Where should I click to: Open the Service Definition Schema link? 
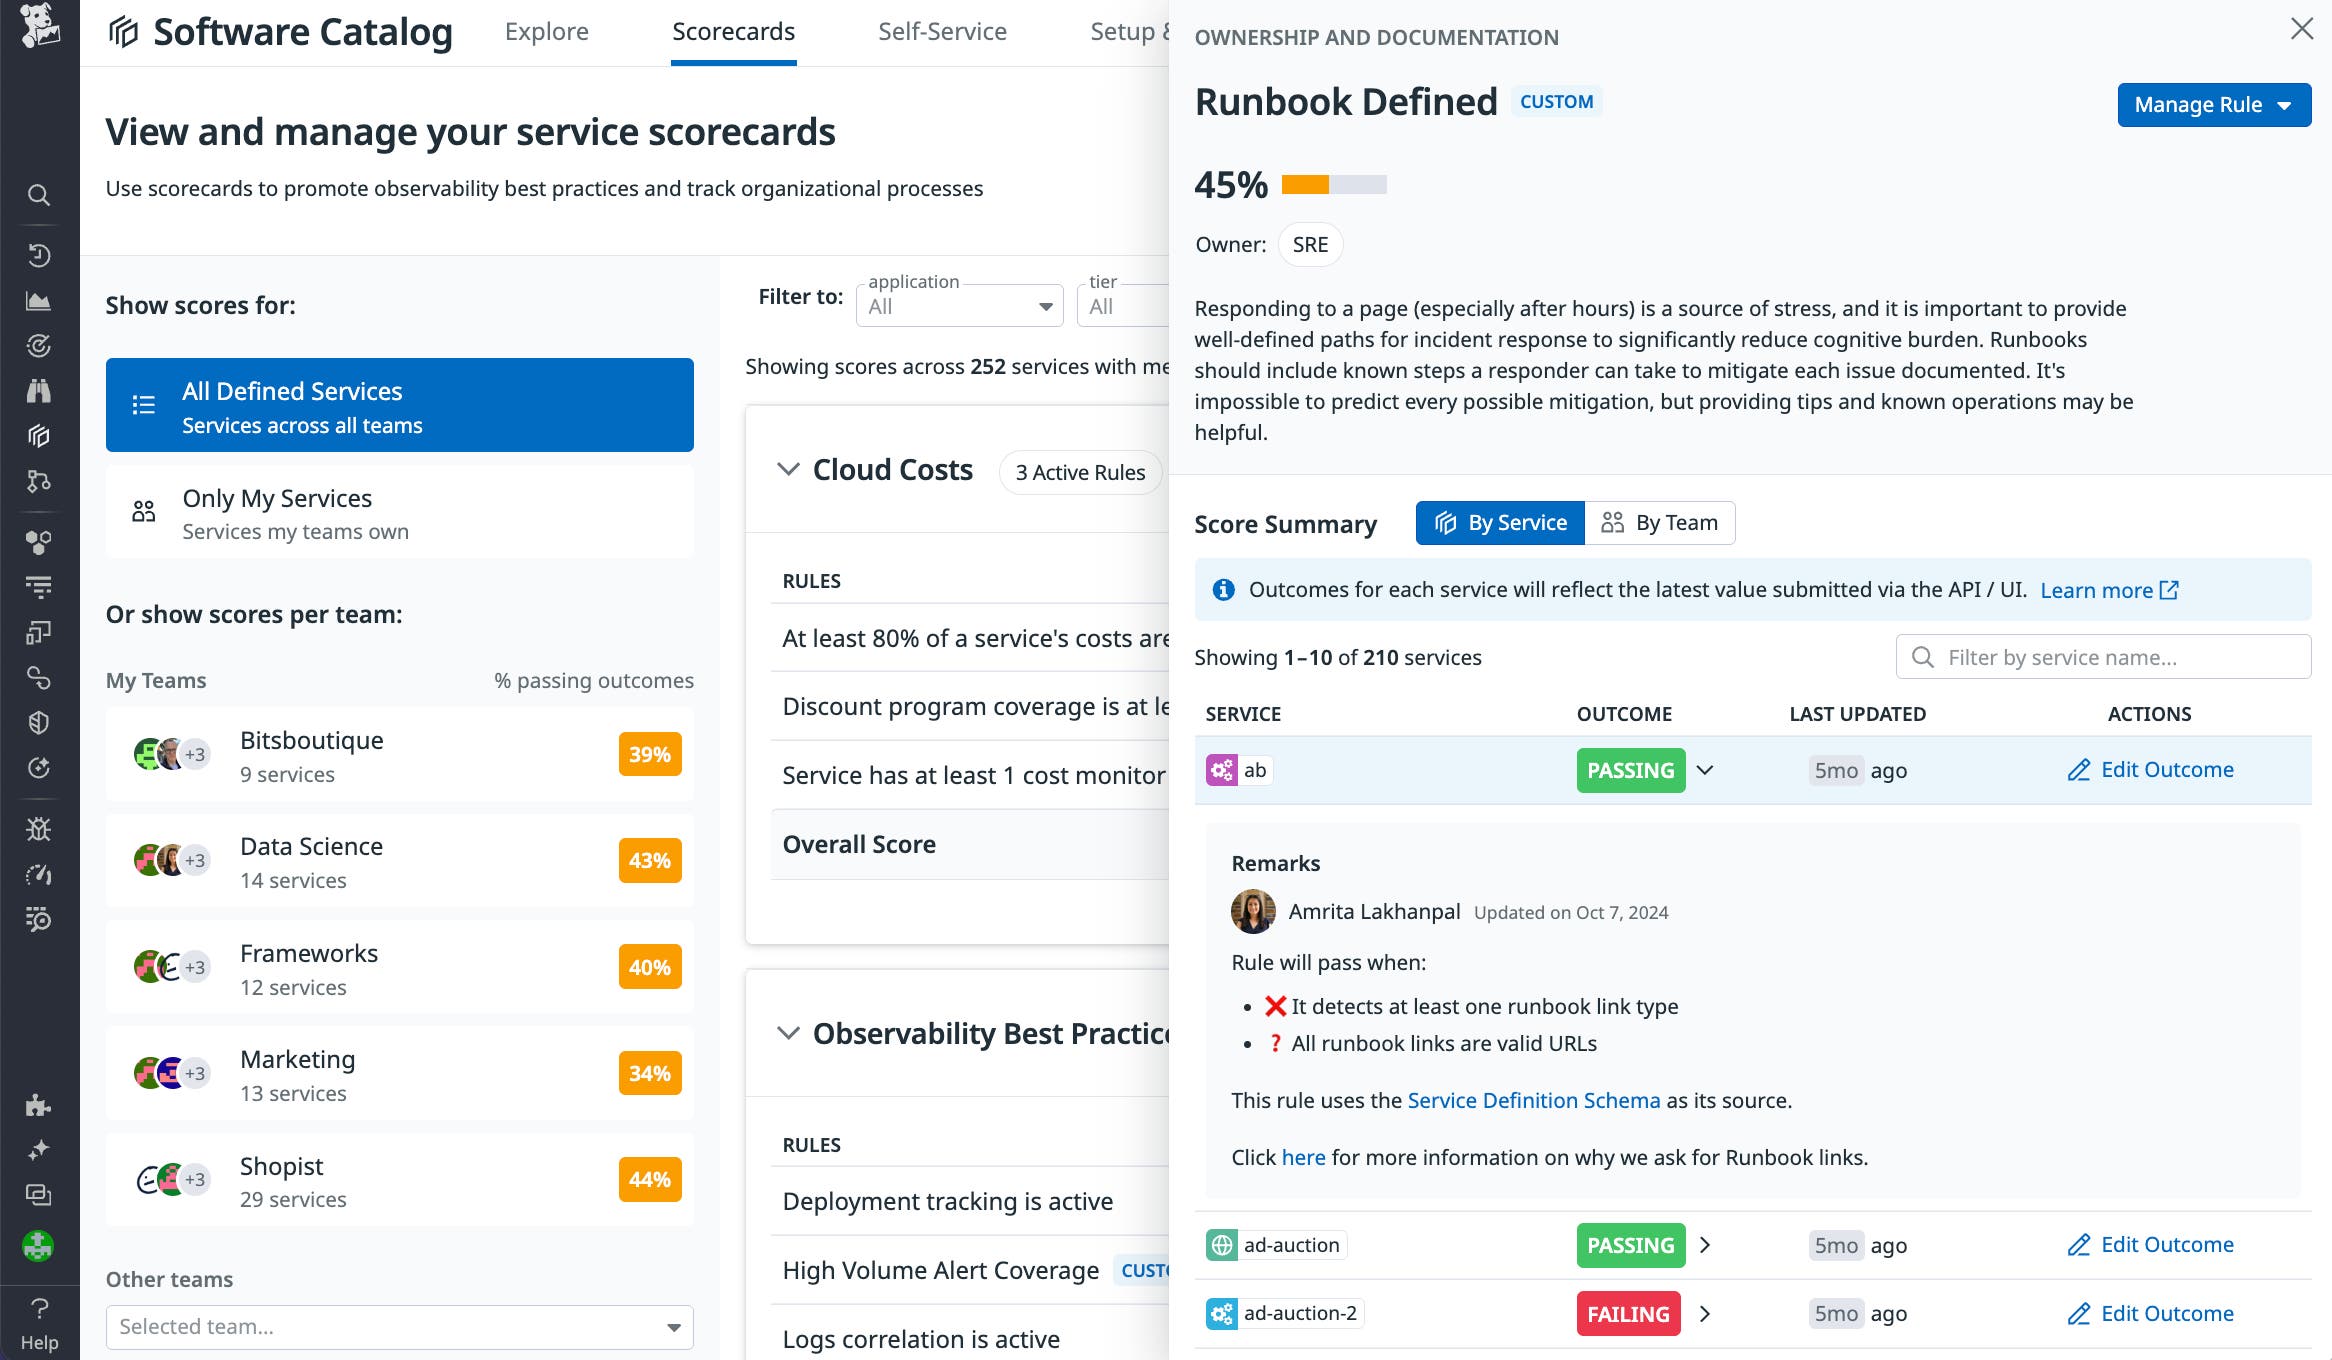(1533, 1100)
